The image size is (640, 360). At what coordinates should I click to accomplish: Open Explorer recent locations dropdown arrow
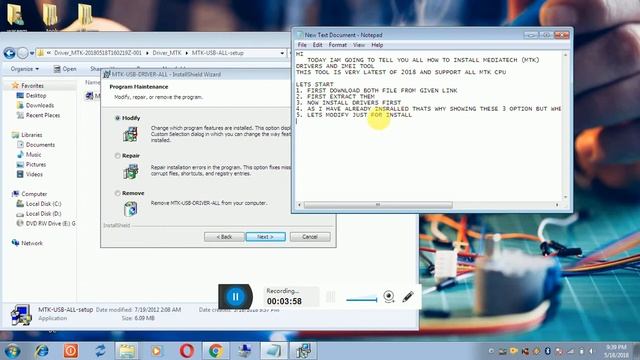tap(32, 53)
